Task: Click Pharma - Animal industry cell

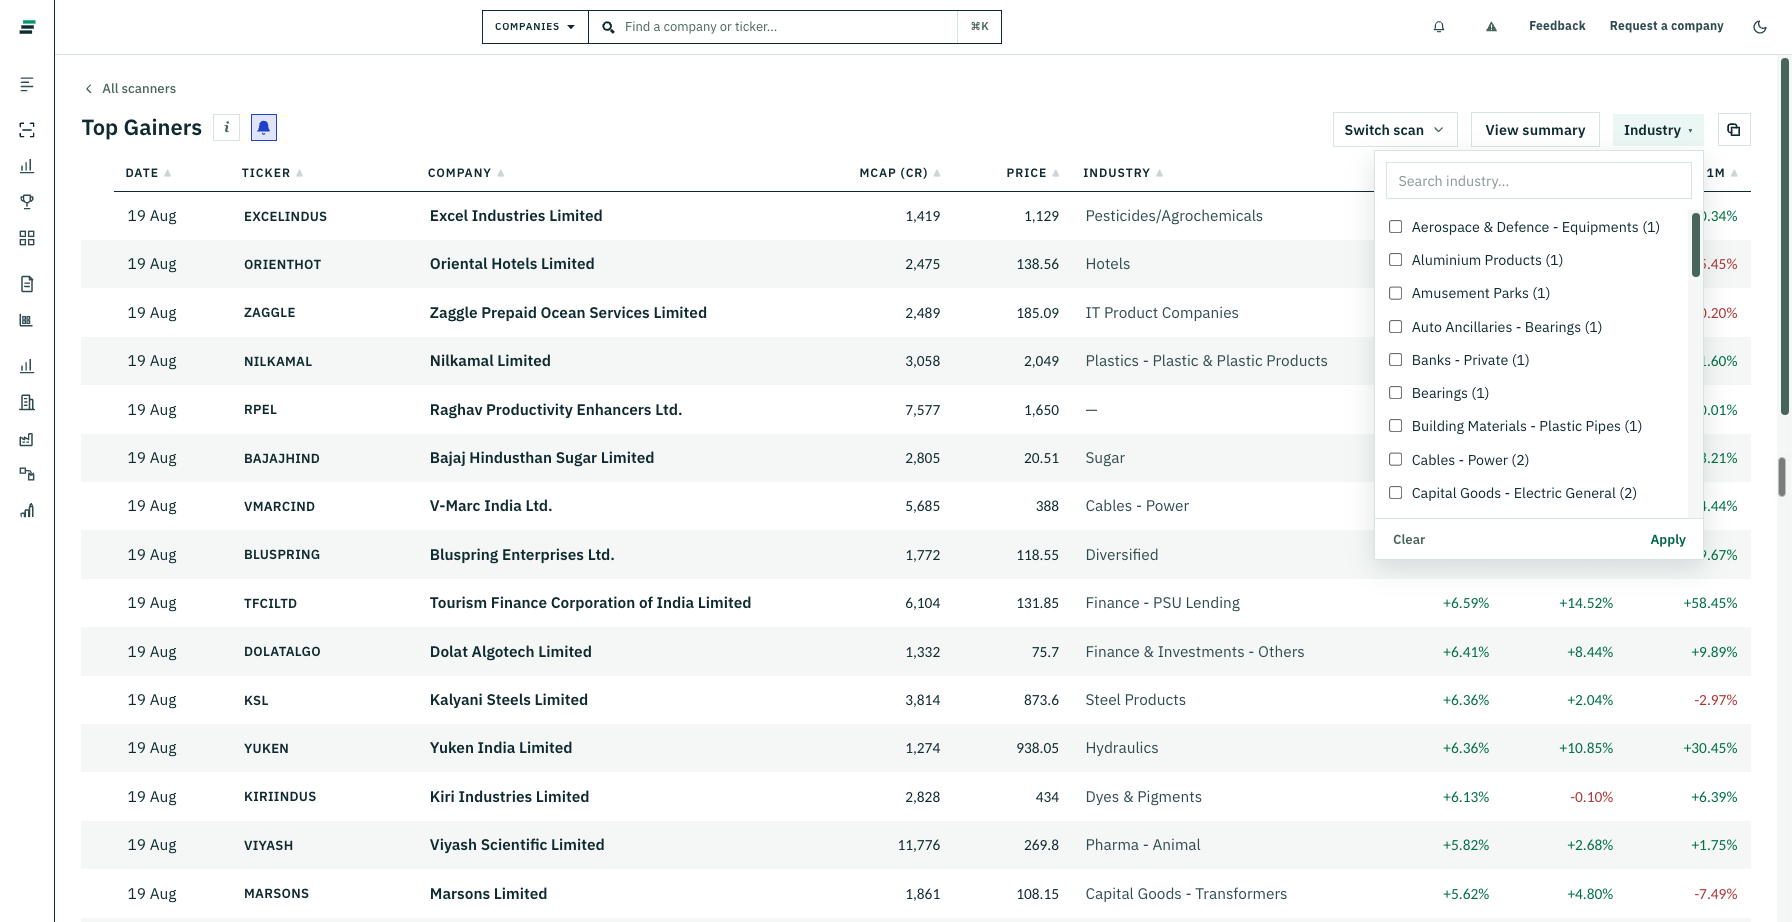Action: (1143, 845)
